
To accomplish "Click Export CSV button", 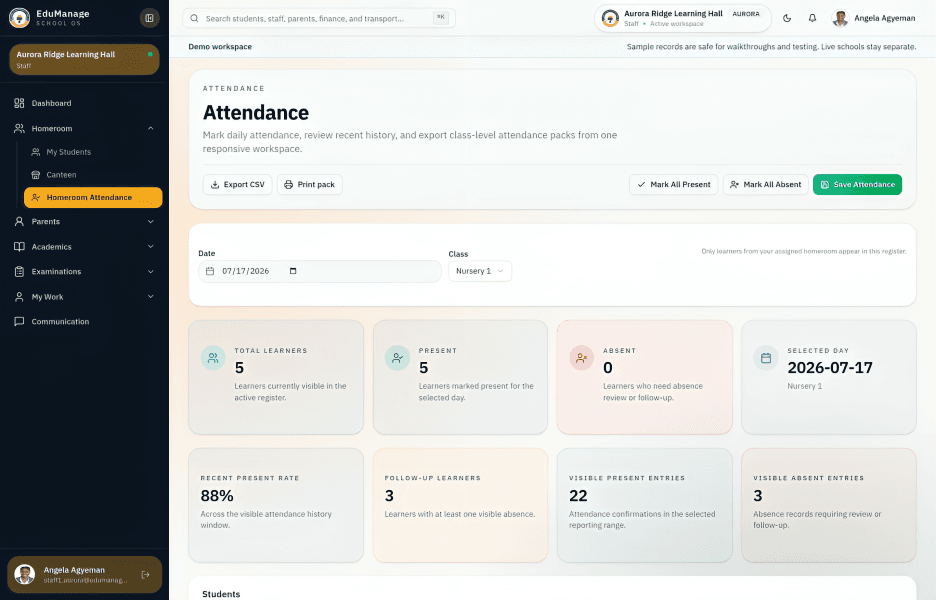I will 238,184.
